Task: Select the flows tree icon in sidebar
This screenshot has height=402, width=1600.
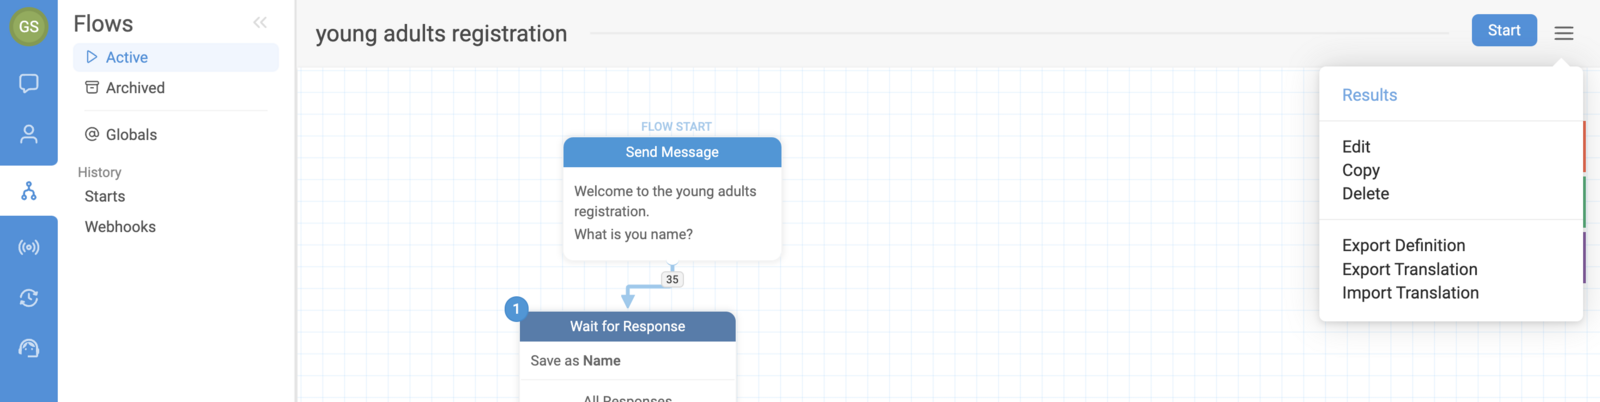Action: 29,191
